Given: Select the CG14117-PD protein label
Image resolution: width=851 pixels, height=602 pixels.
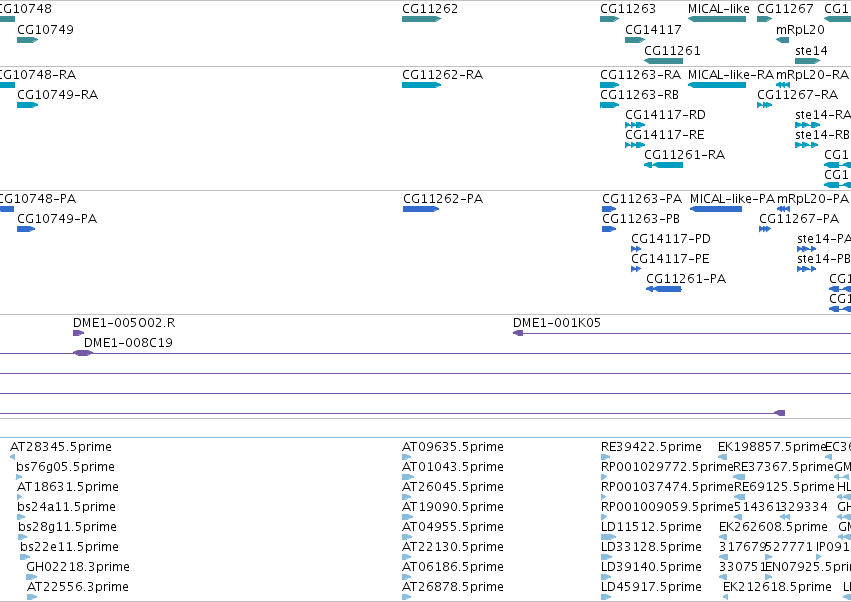Looking at the screenshot, I should [x=671, y=239].
